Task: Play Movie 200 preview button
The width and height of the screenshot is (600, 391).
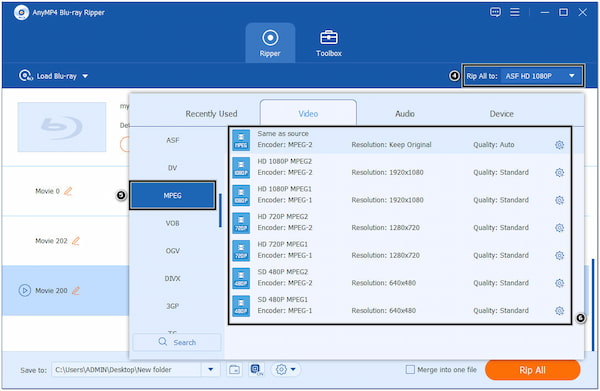Action: coord(24,290)
